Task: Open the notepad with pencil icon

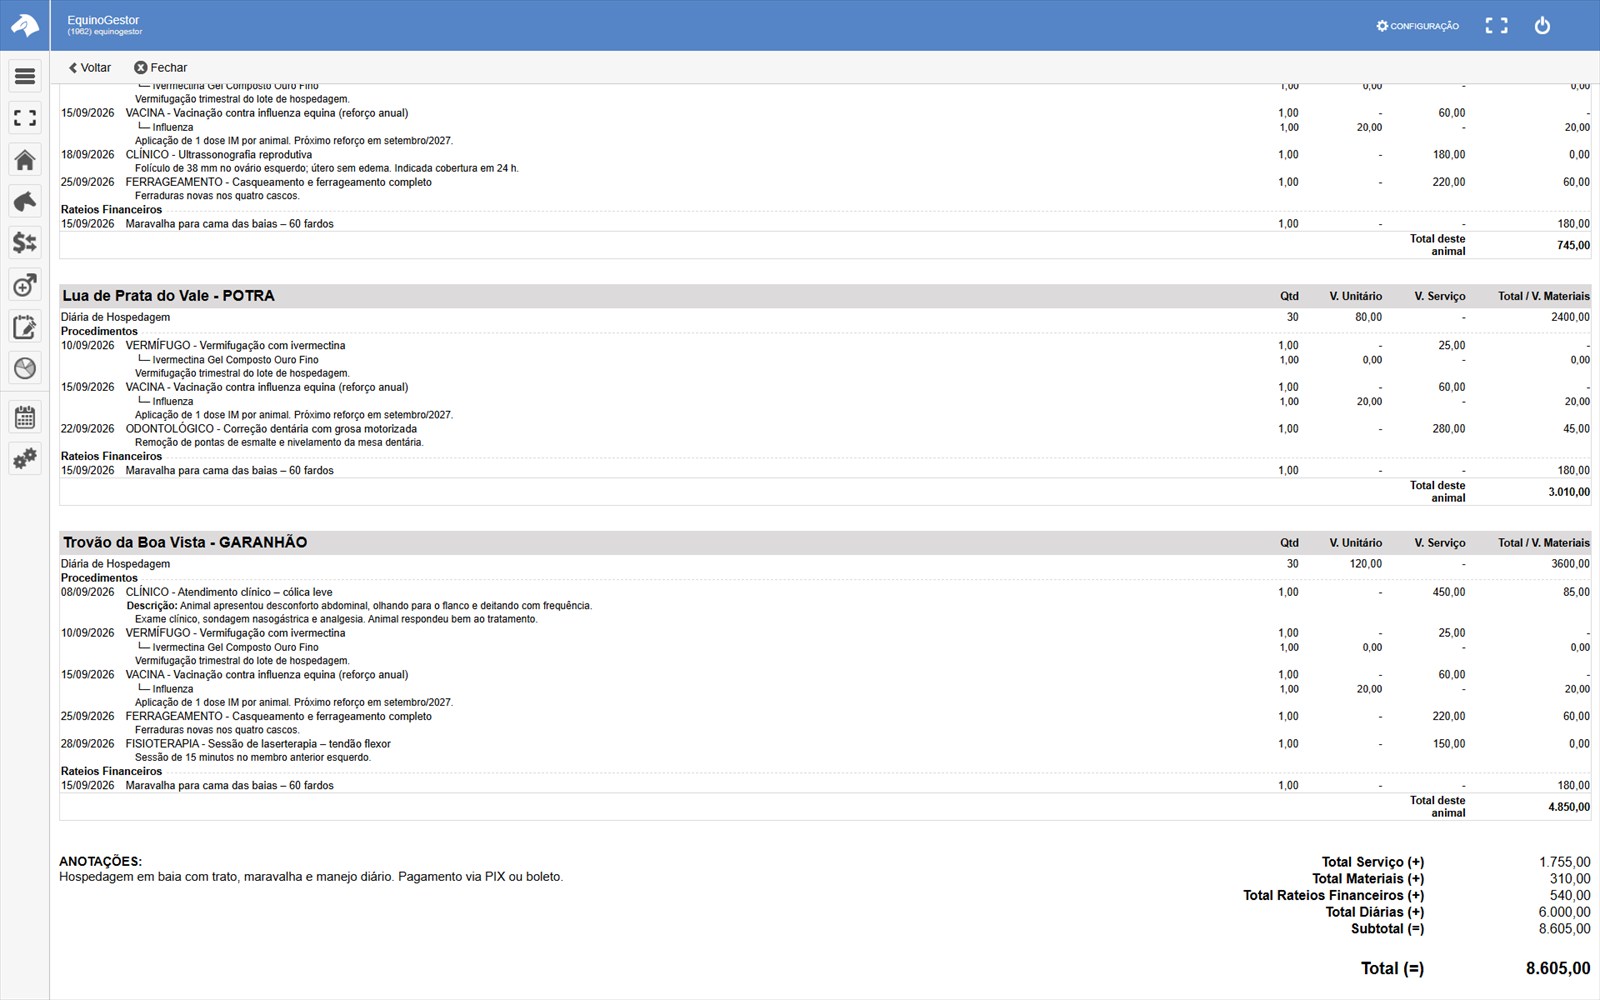Action: click(x=25, y=327)
